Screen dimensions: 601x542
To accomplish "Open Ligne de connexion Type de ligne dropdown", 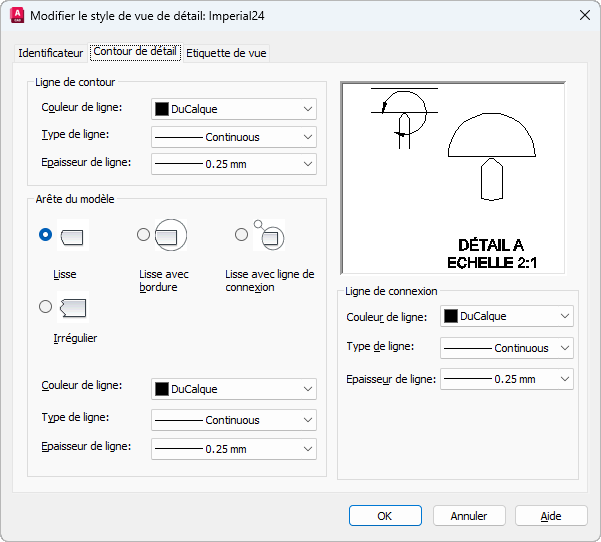I will click(x=507, y=348).
